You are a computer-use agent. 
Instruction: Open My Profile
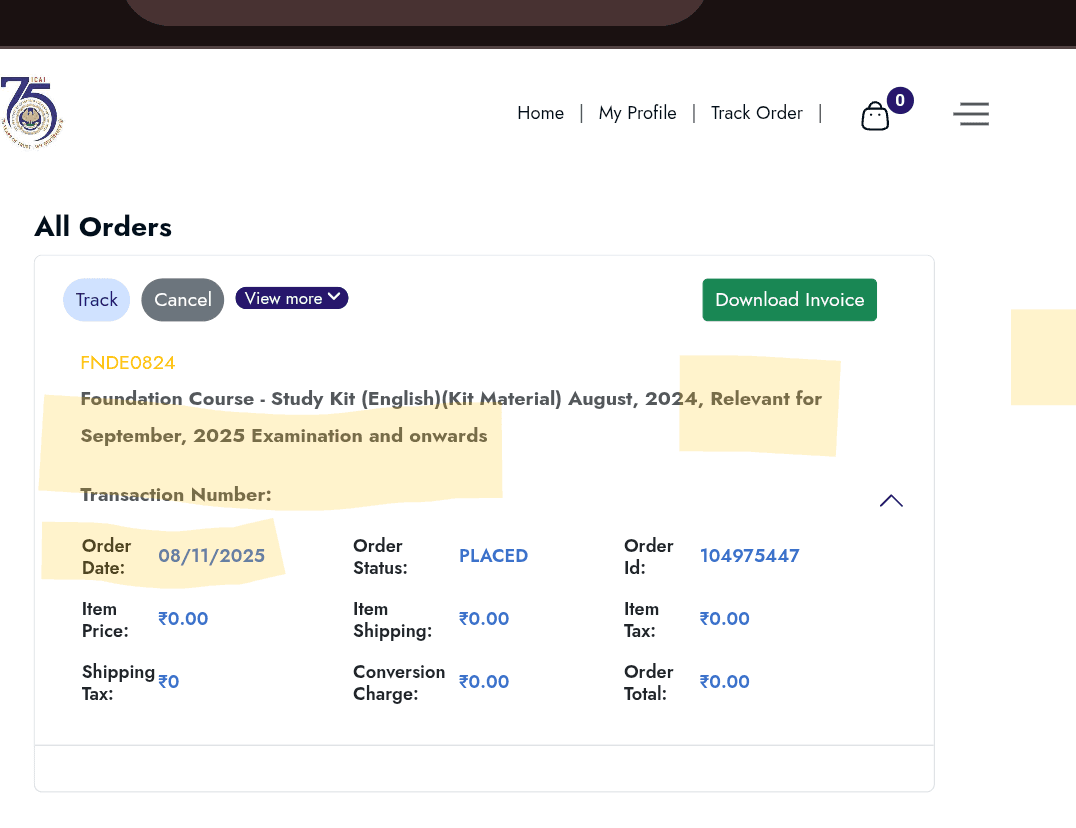[x=638, y=113]
